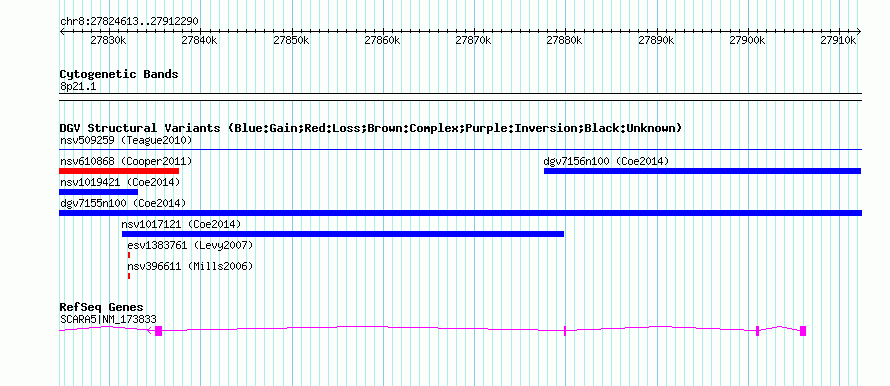The height and width of the screenshot is (386, 890).
Task: Click the 27890k ruler label
Action: point(657,41)
